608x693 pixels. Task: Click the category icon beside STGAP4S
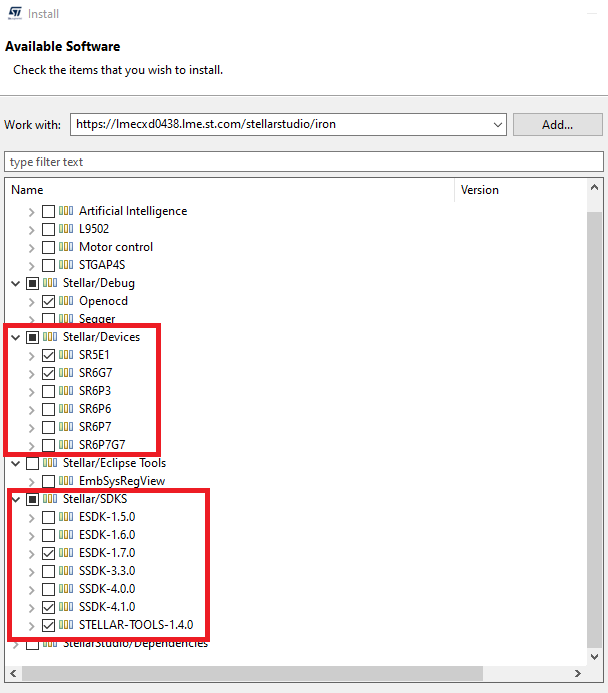coord(66,265)
